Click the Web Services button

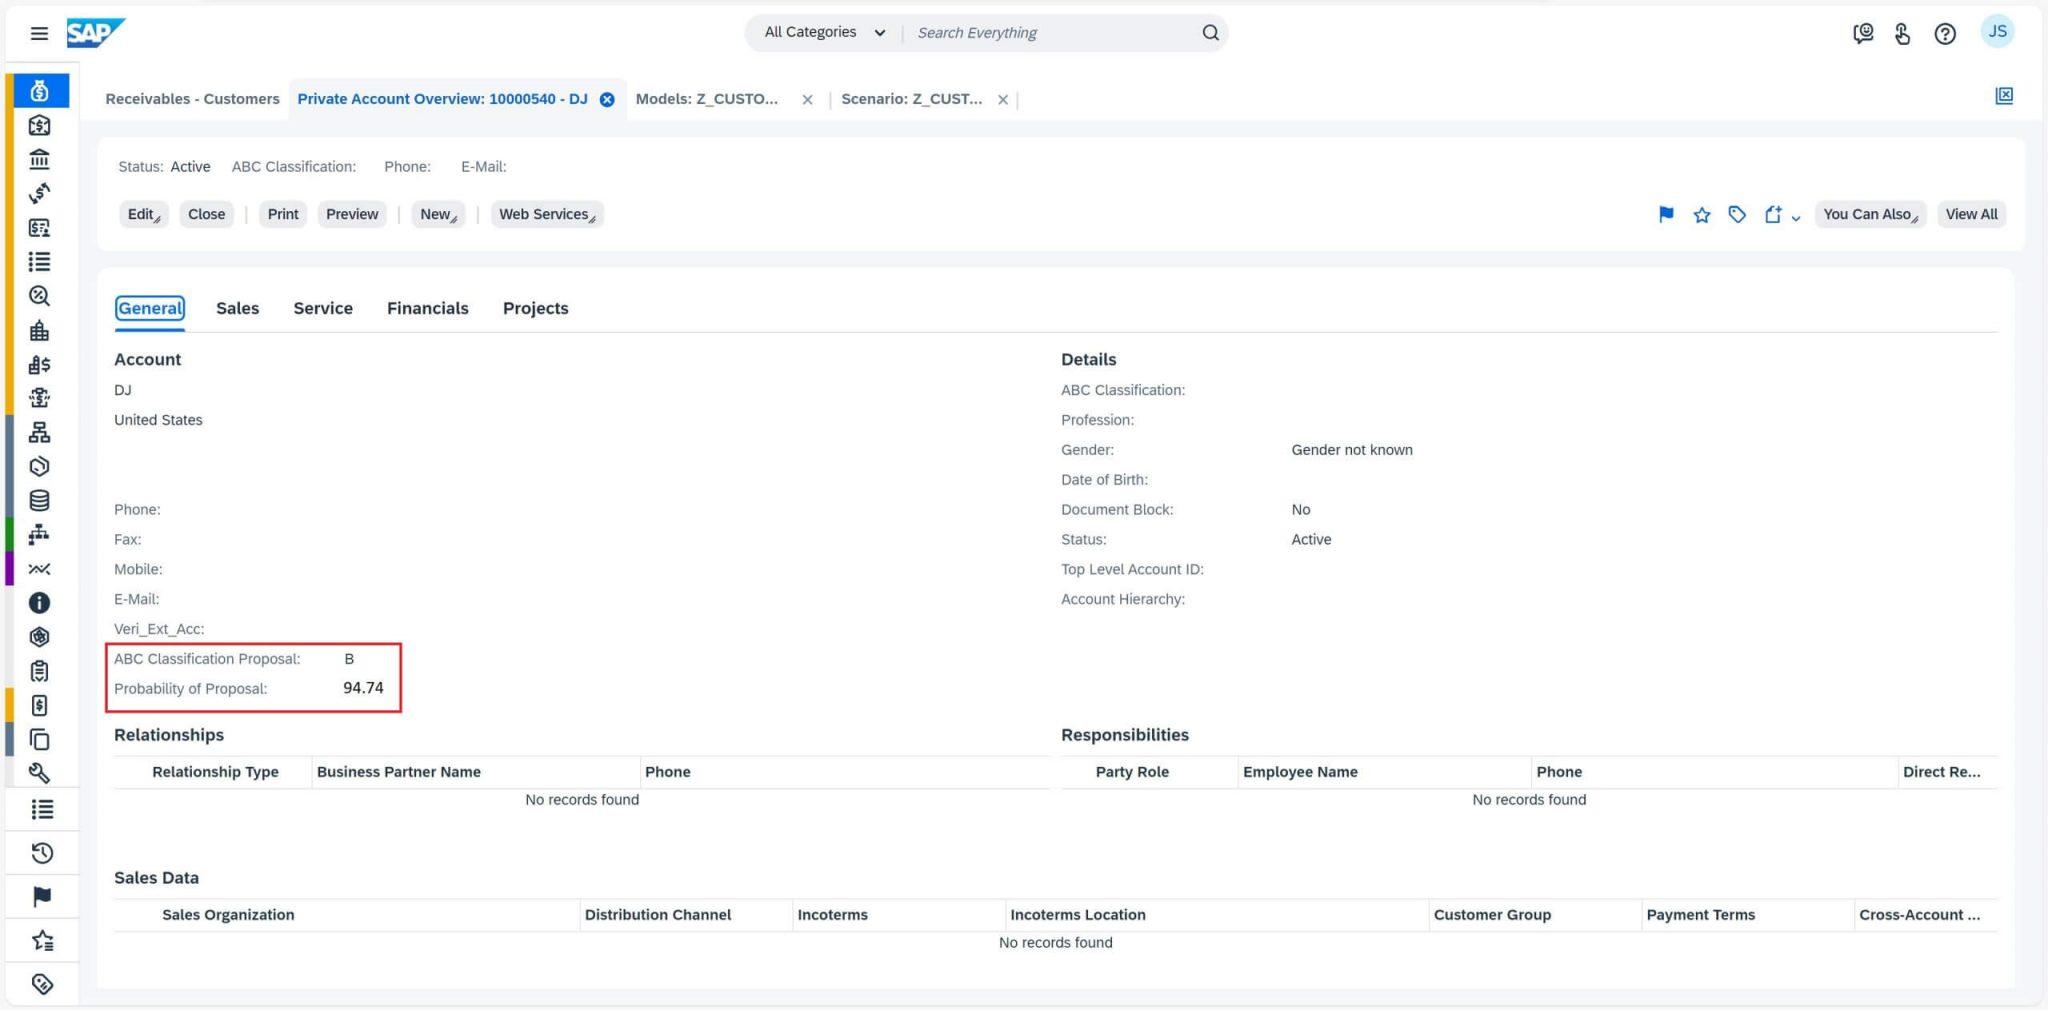click(x=545, y=214)
